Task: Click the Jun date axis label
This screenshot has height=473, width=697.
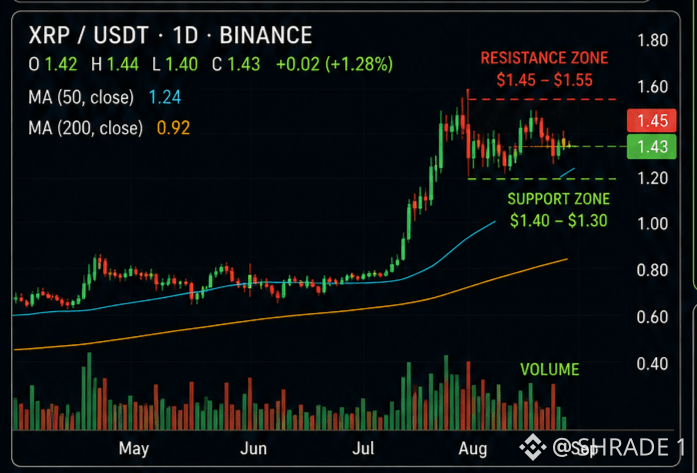Action: click(253, 449)
